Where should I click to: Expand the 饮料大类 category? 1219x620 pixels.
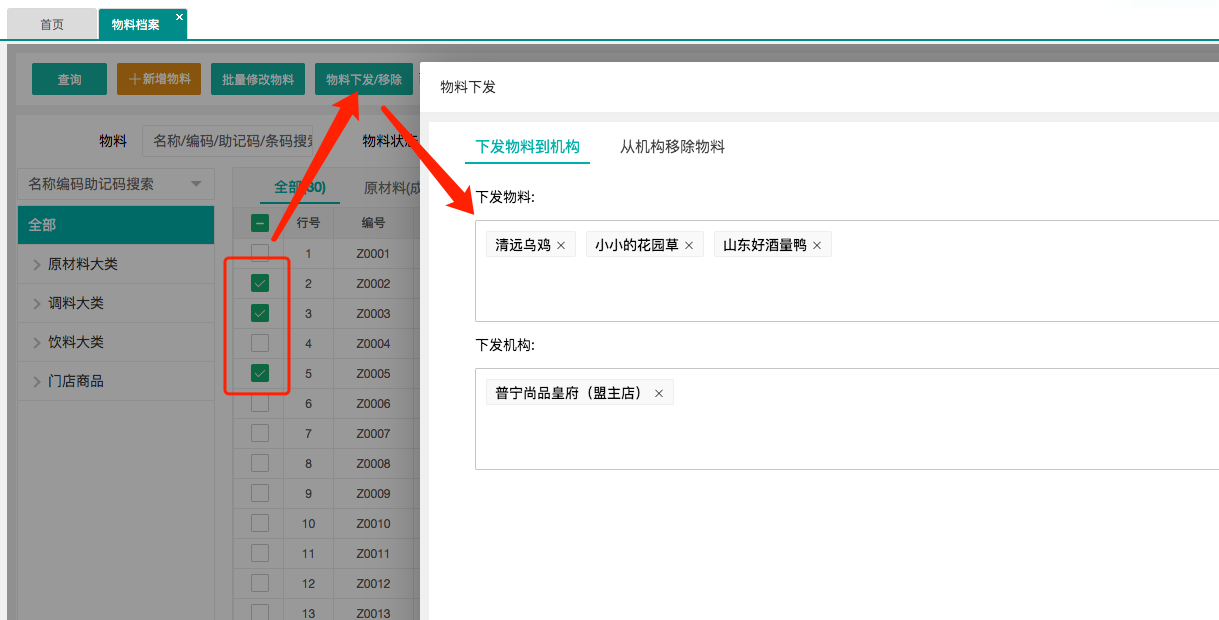tap(37, 343)
